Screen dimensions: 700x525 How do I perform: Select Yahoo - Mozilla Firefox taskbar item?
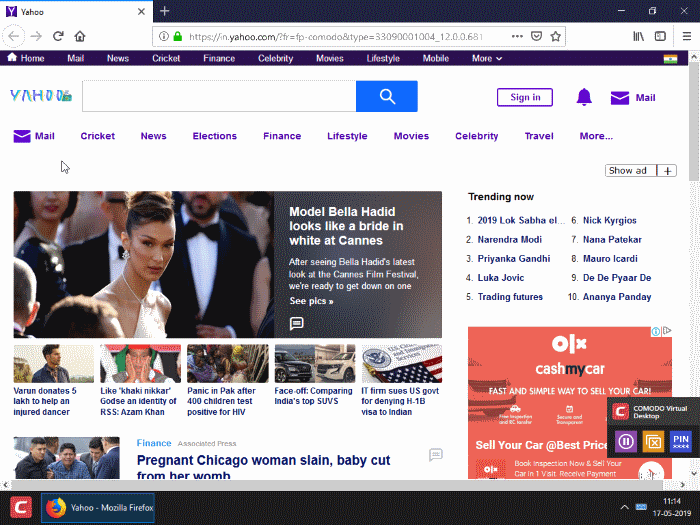tap(98, 508)
